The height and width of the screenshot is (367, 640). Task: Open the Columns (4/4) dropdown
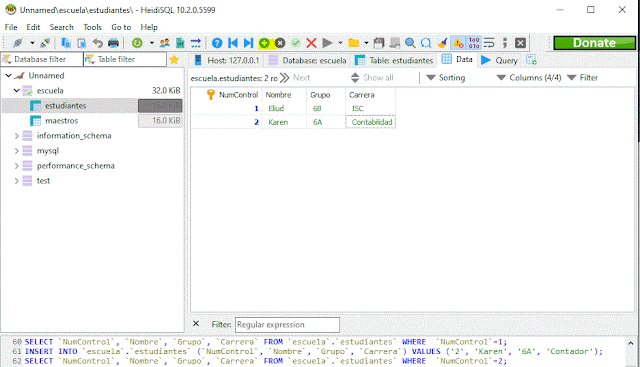click(529, 78)
